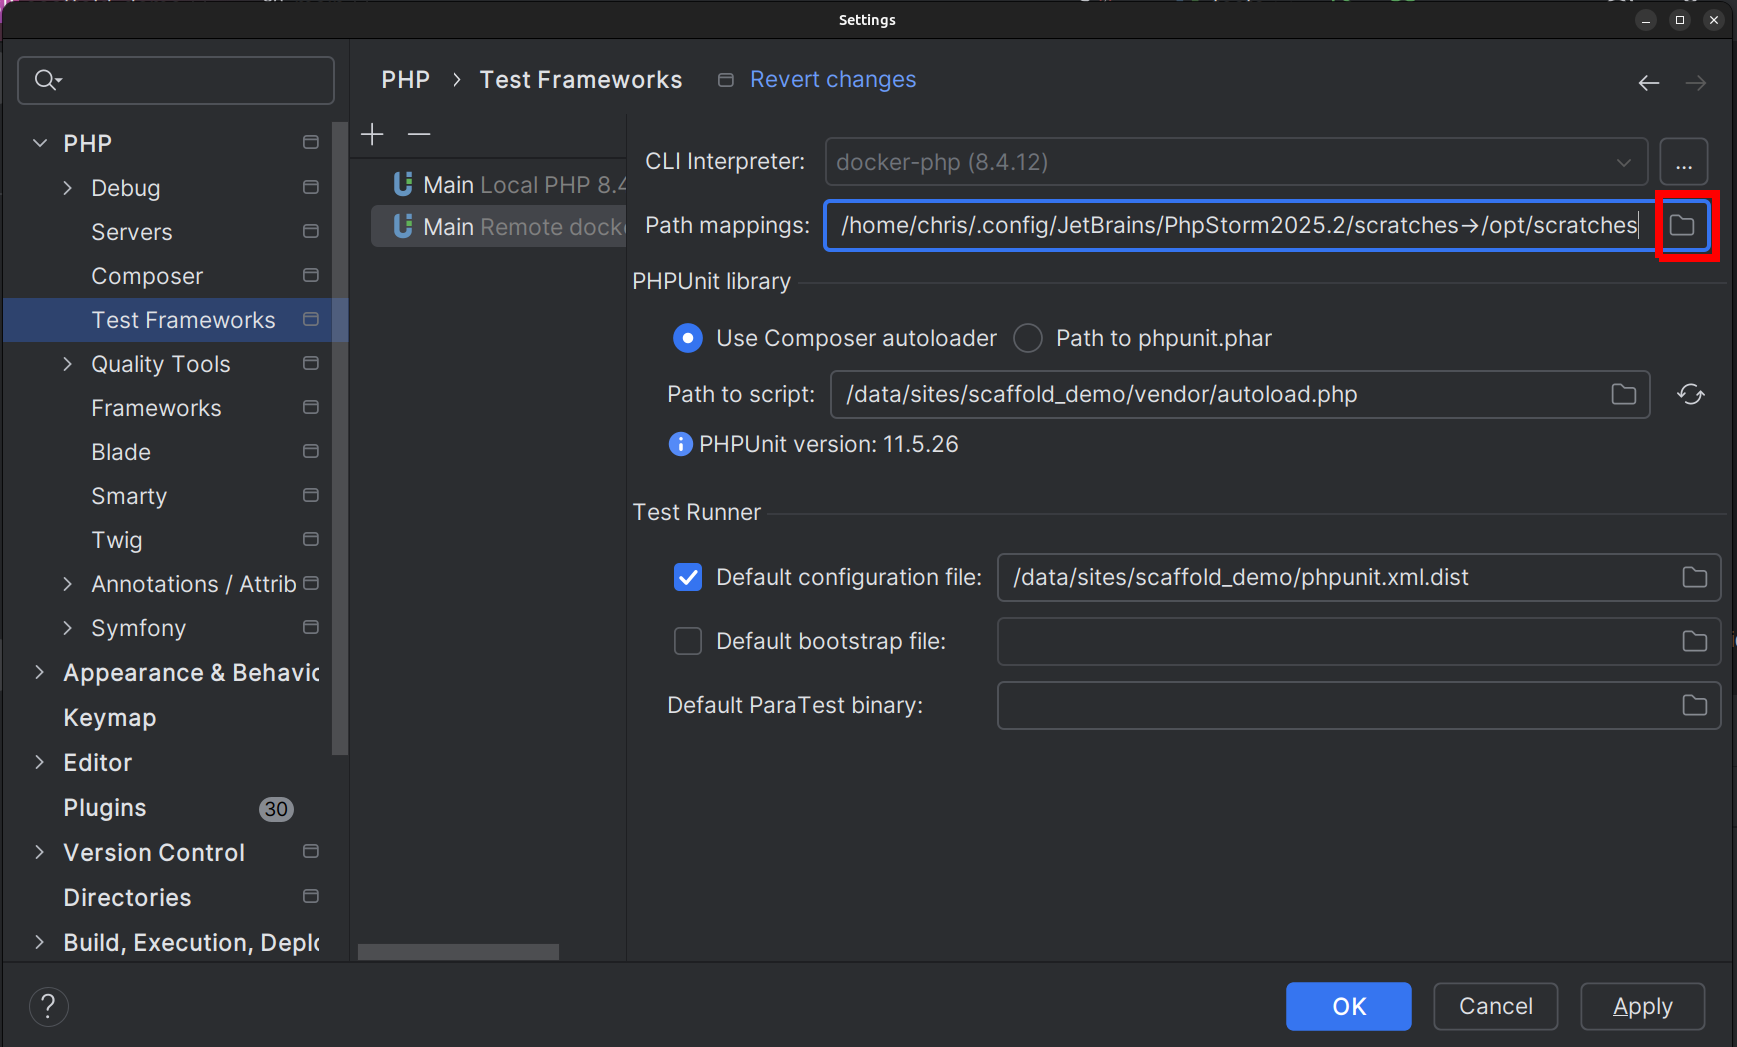Viewport: 1737px width, 1047px height.
Task: Browse for default configuration file
Action: 1694,578
